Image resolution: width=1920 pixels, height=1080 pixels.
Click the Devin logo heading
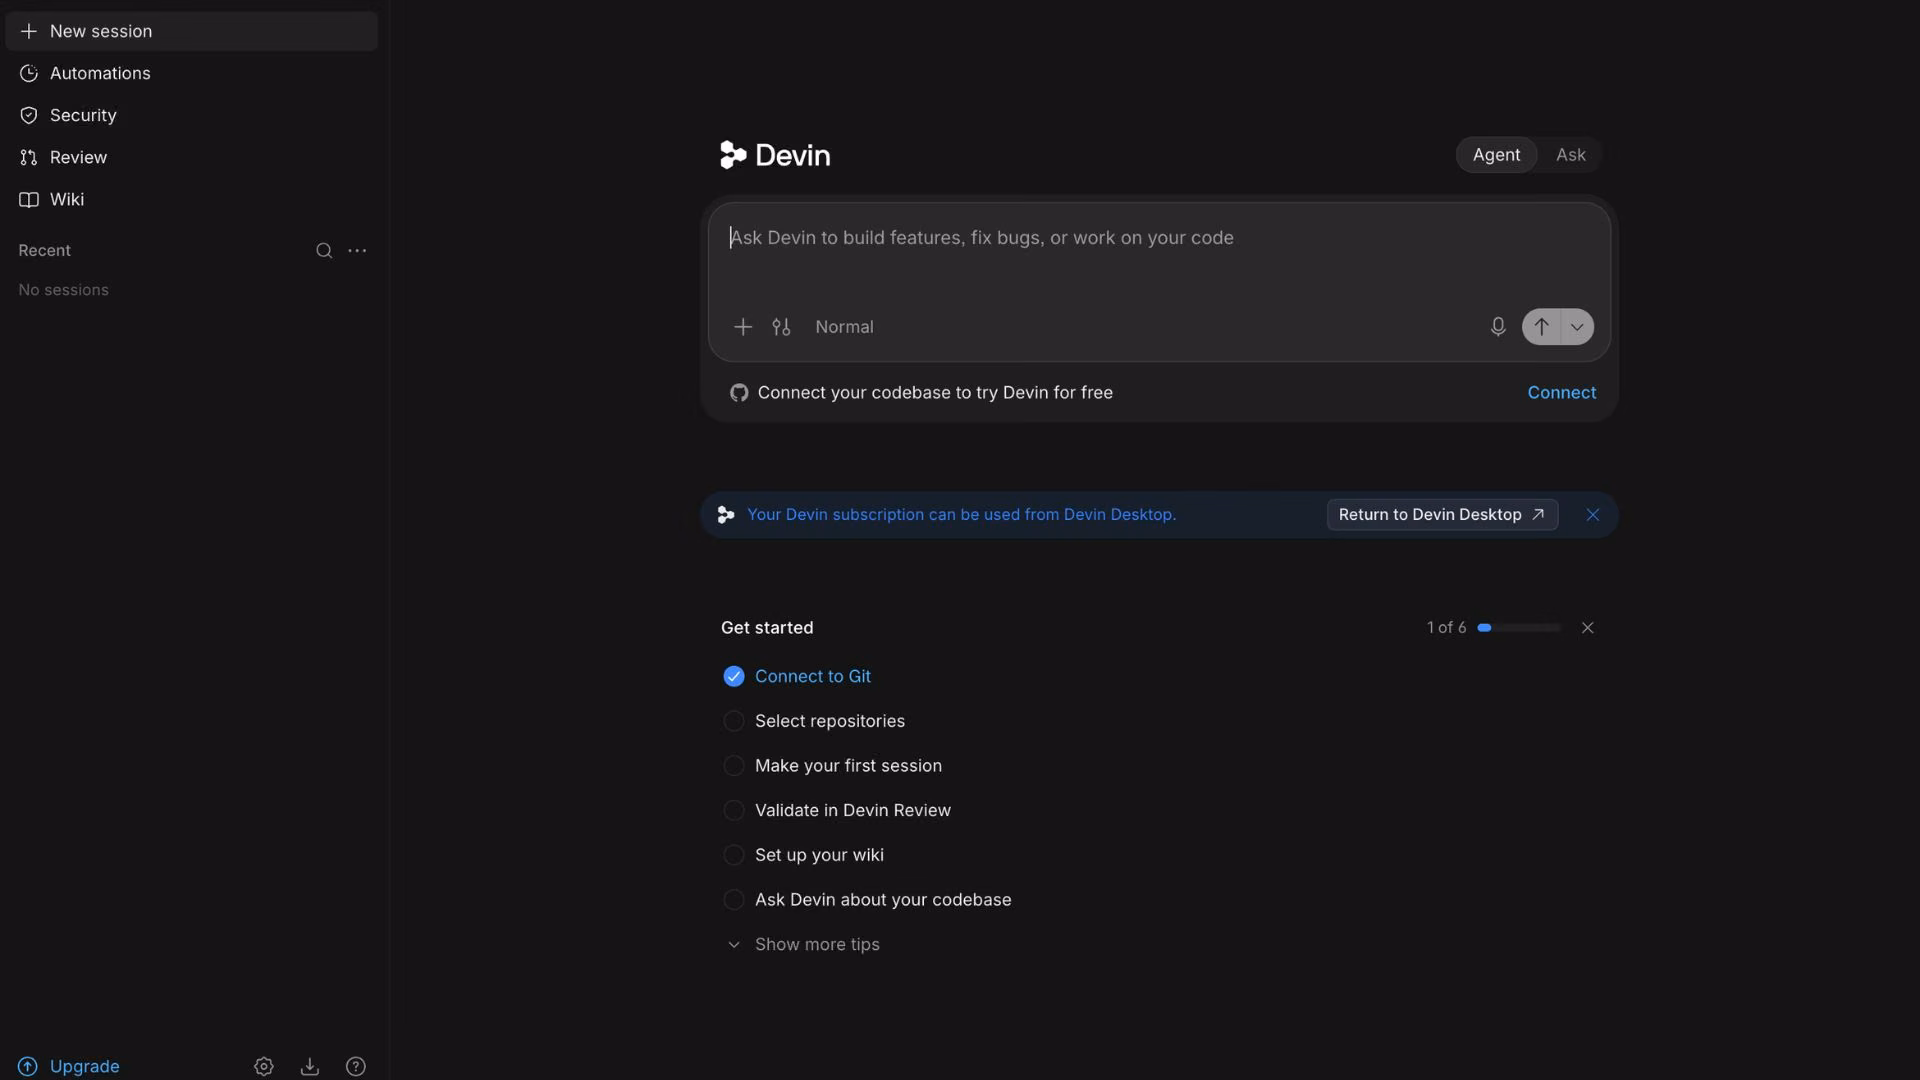tap(775, 155)
